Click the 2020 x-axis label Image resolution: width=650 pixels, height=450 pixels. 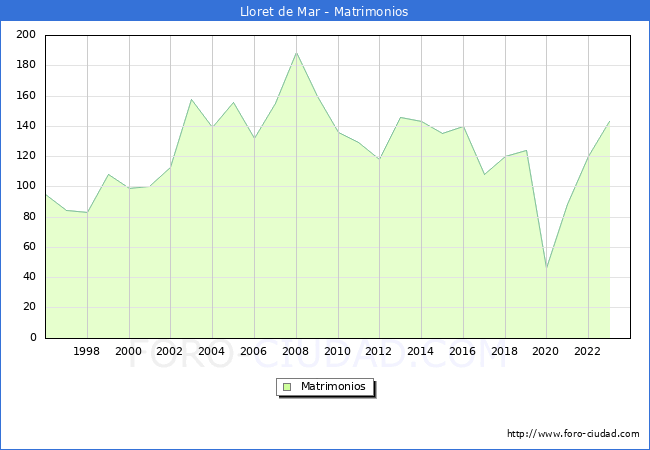[x=545, y=351]
